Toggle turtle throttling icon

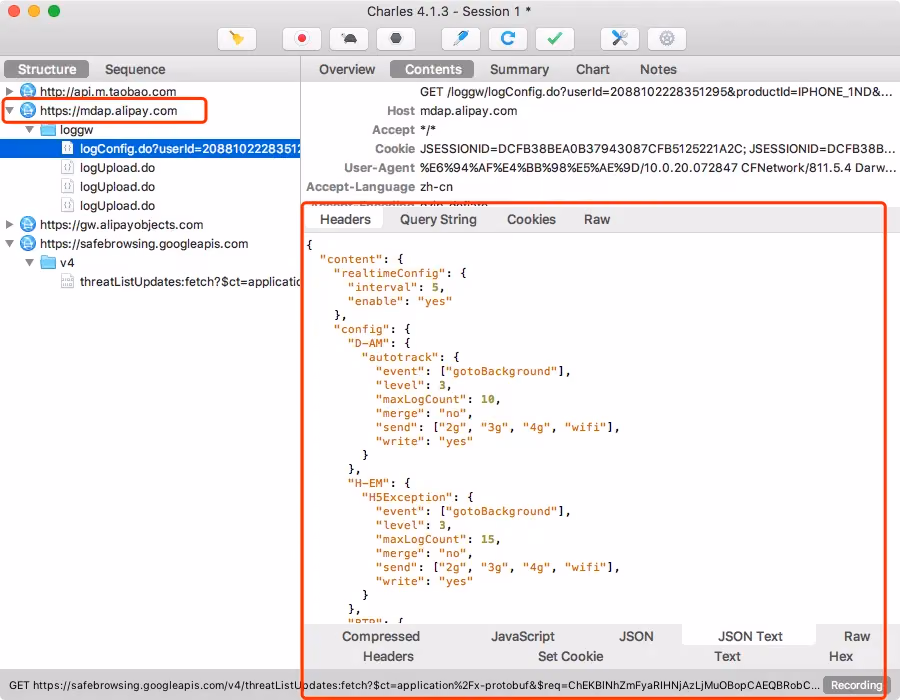click(x=349, y=39)
